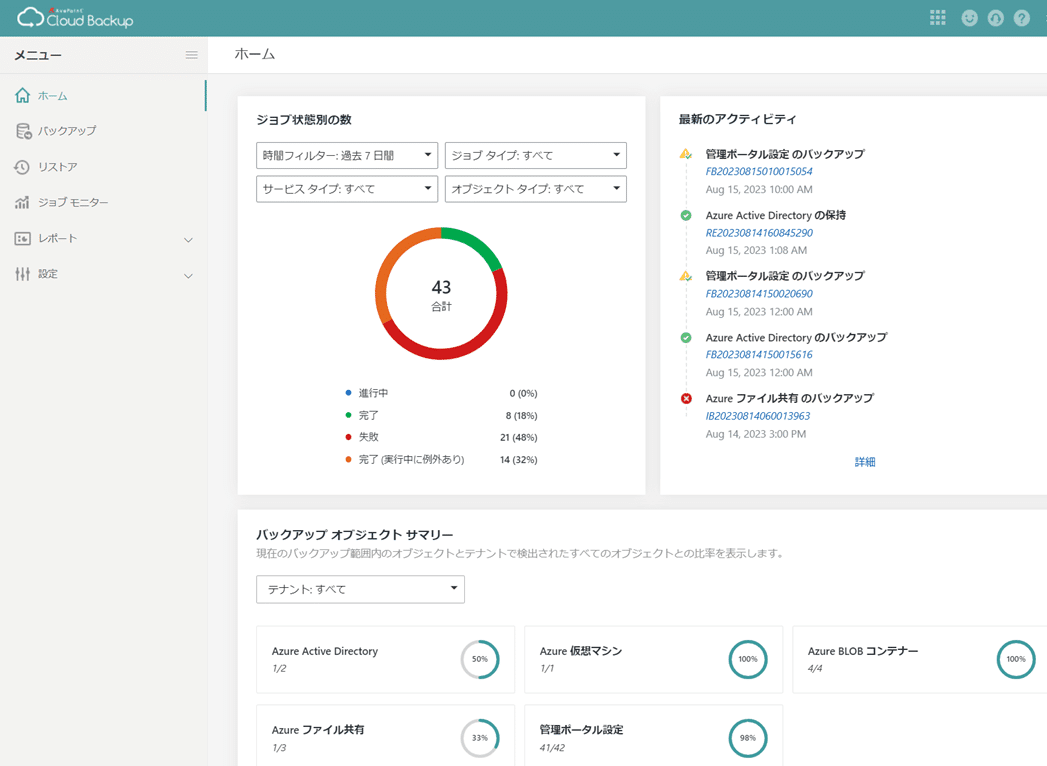Click the 管理ポータル設定 98% progress ring
The image size is (1047, 766).
click(x=748, y=738)
